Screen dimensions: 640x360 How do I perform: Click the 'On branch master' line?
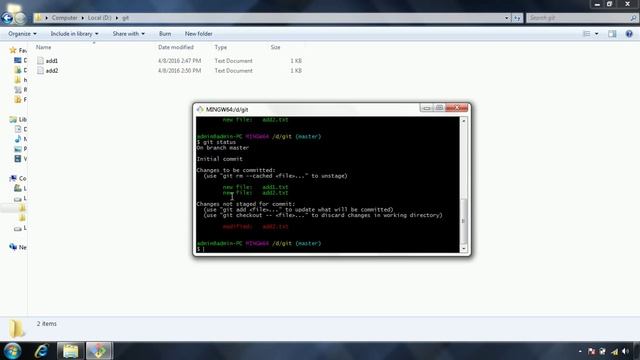(222, 148)
